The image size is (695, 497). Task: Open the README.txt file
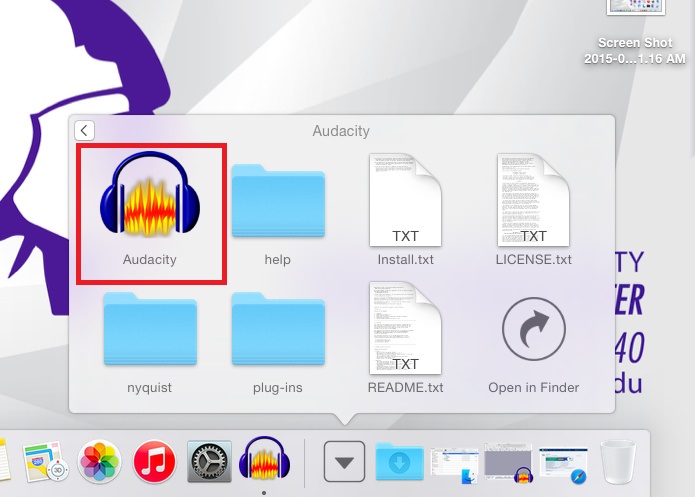405,332
